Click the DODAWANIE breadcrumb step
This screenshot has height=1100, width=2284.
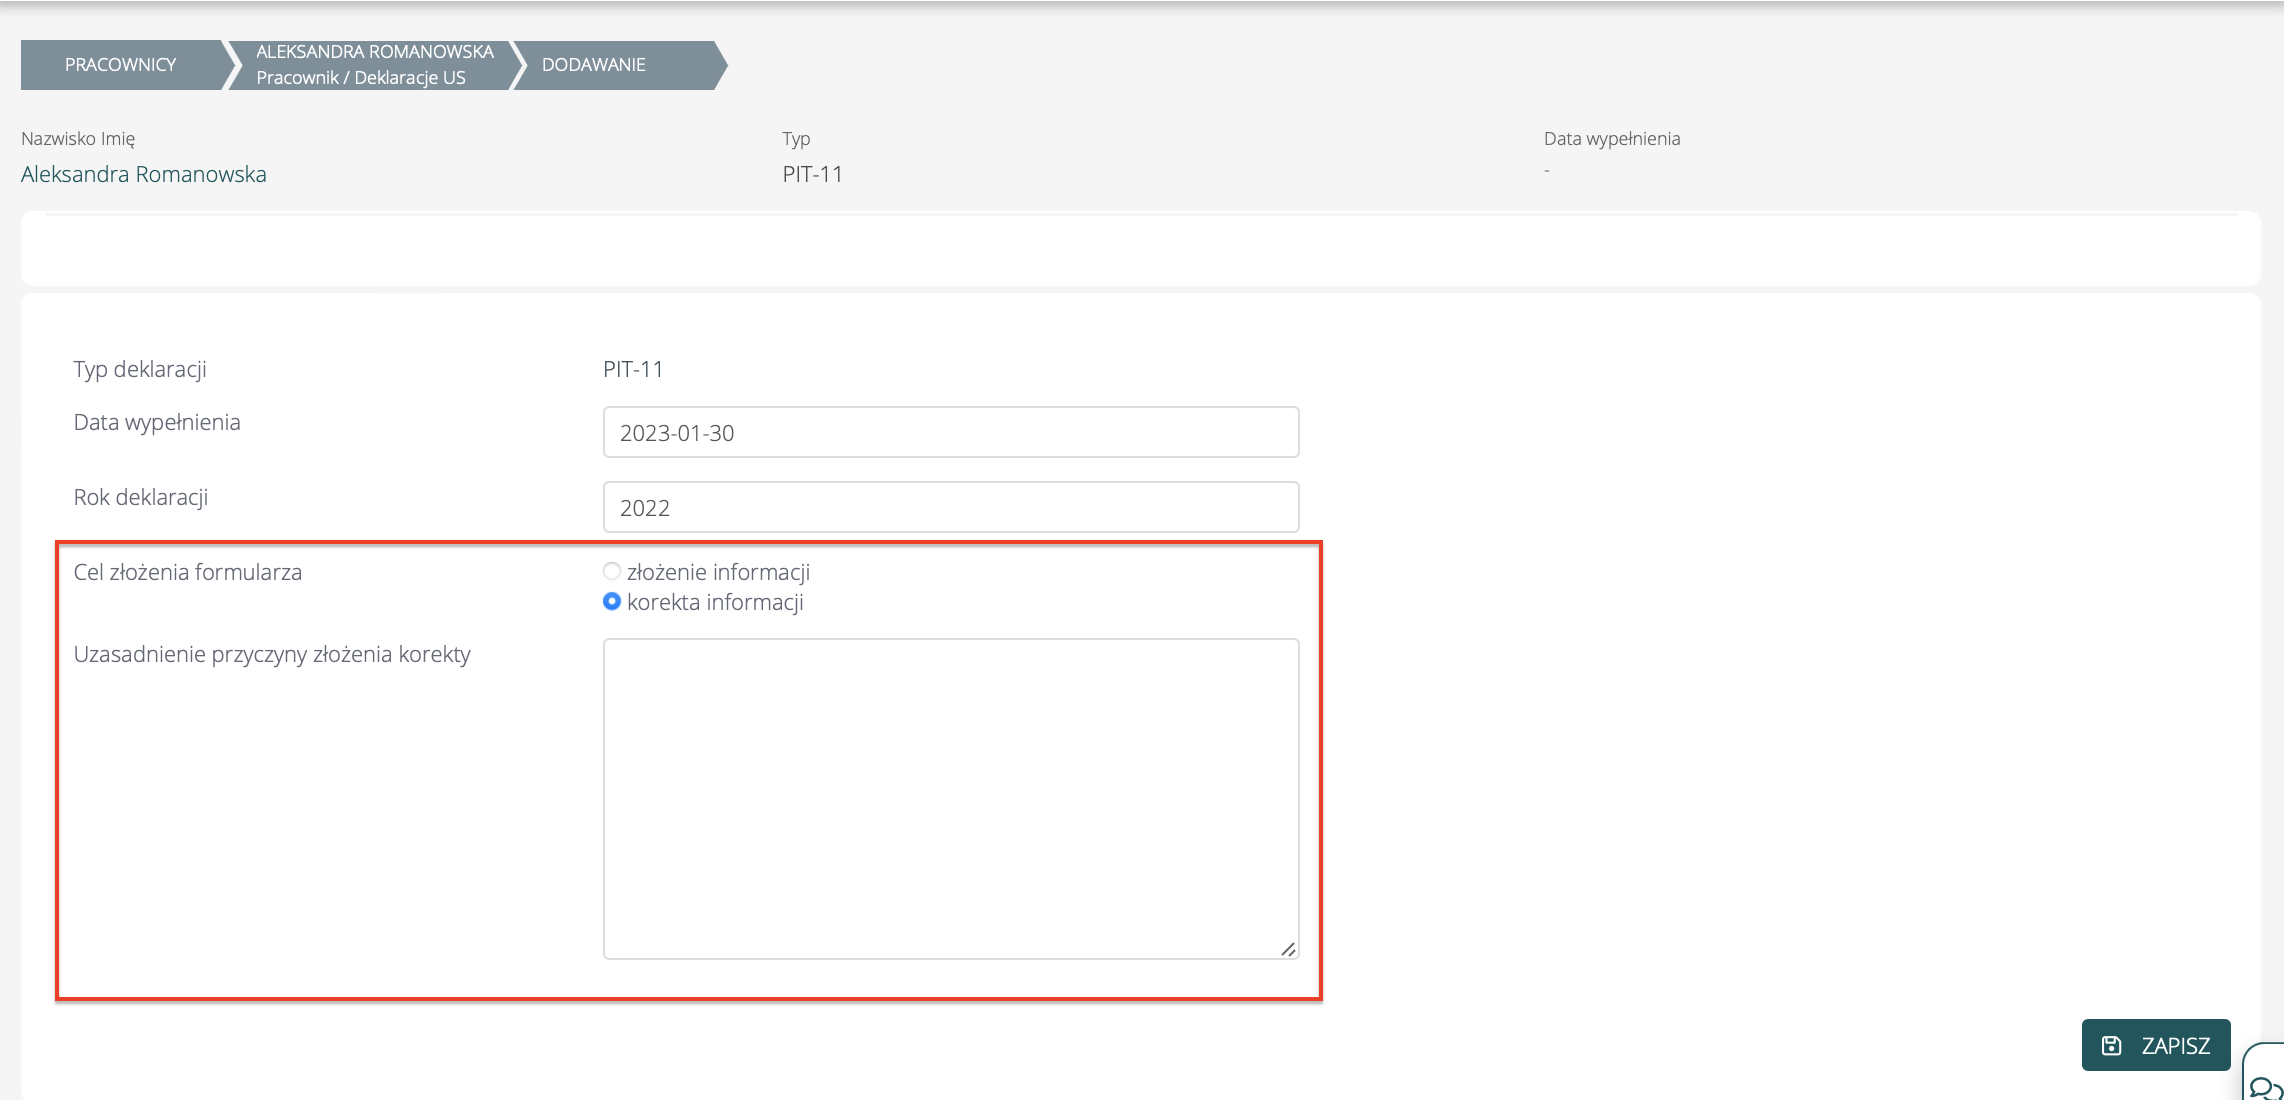594,65
